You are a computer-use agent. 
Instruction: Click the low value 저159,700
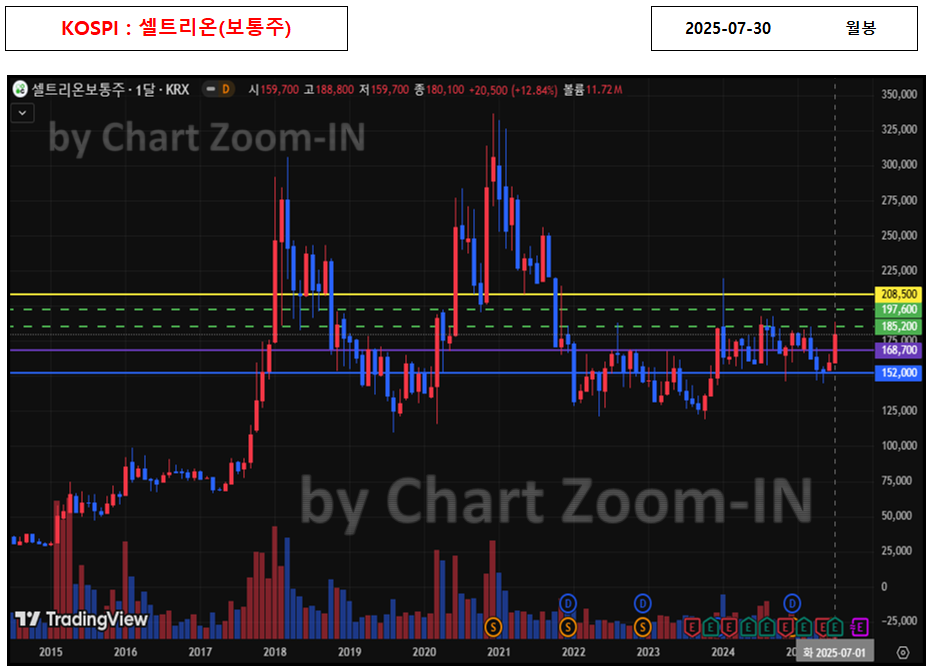click(384, 90)
